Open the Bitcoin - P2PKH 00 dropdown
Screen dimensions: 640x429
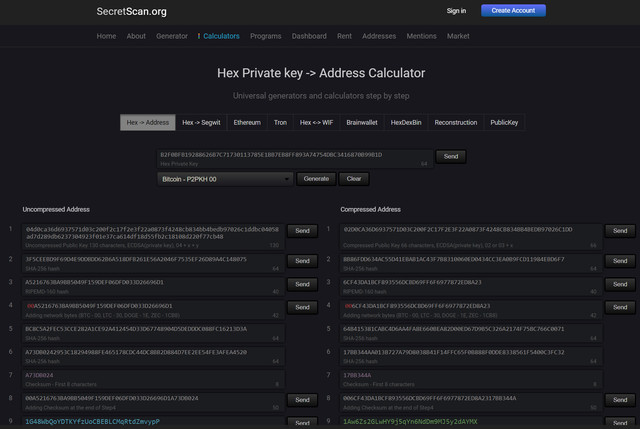[225, 179]
